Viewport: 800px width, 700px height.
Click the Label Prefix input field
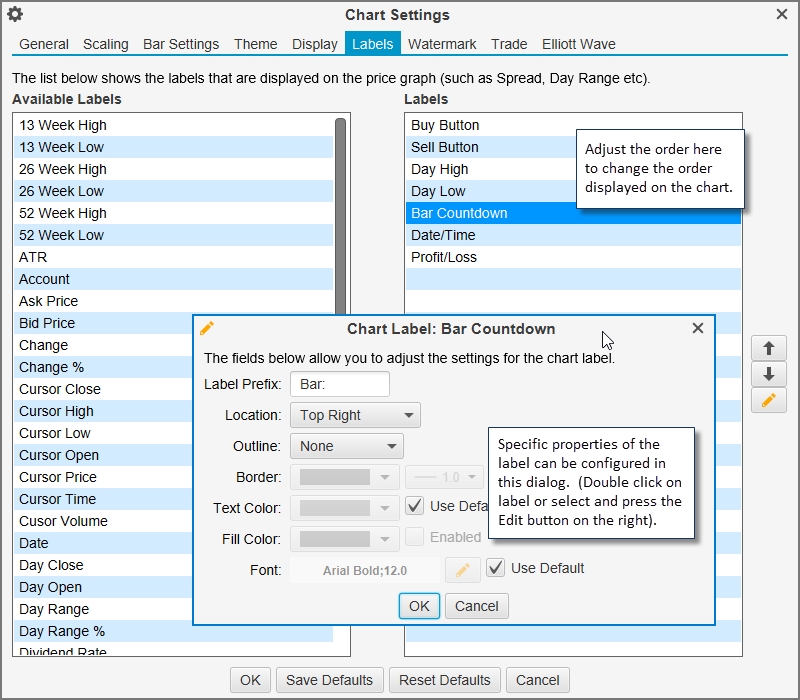(x=339, y=384)
